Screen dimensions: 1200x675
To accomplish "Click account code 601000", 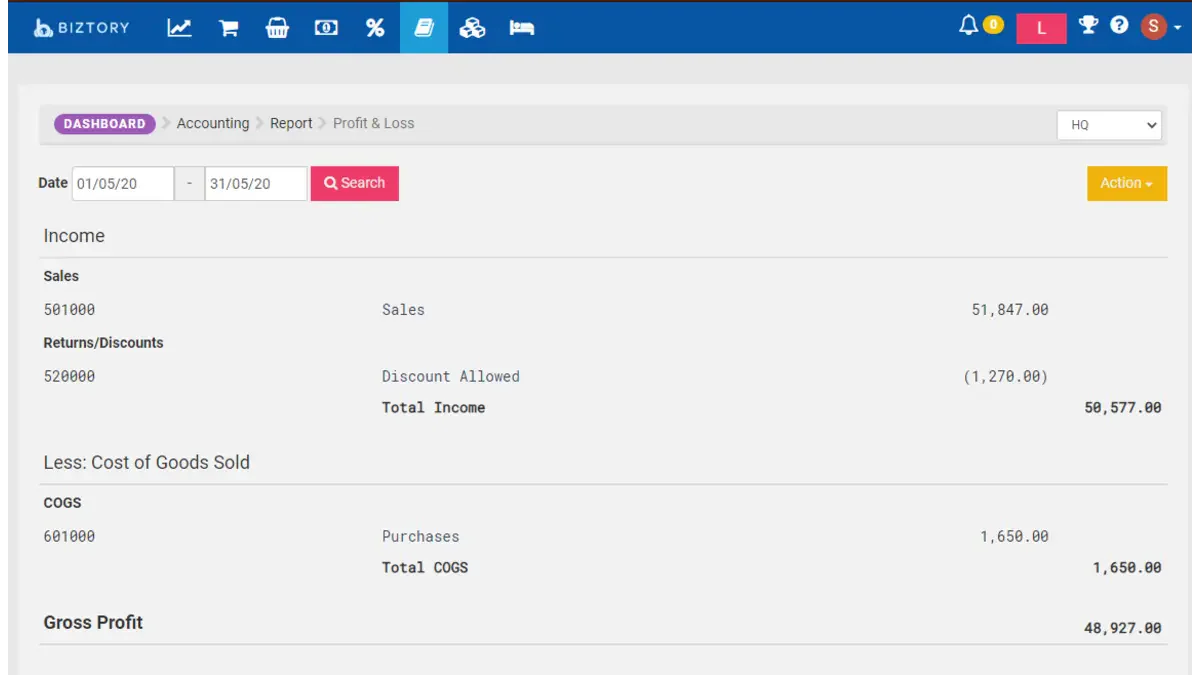I will (x=69, y=537).
